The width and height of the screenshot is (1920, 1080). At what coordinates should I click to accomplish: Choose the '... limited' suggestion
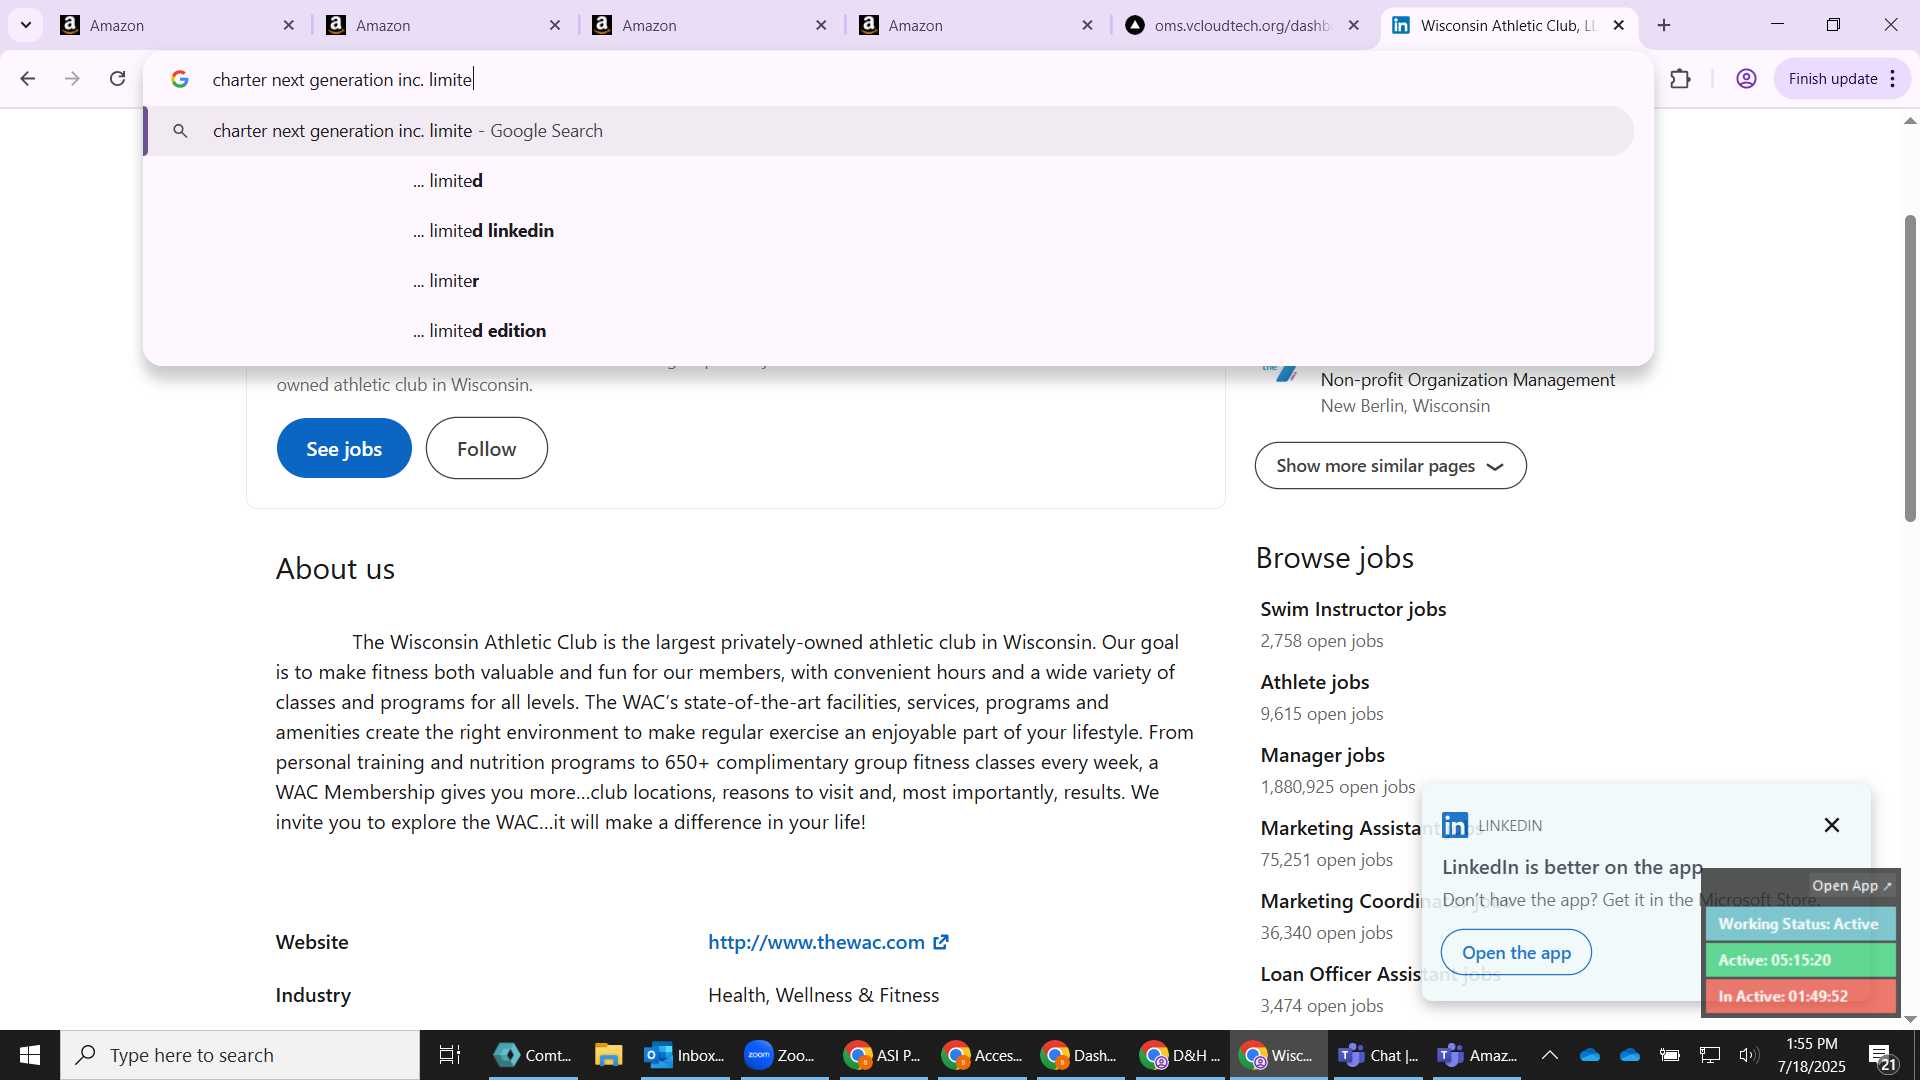pos(890,181)
